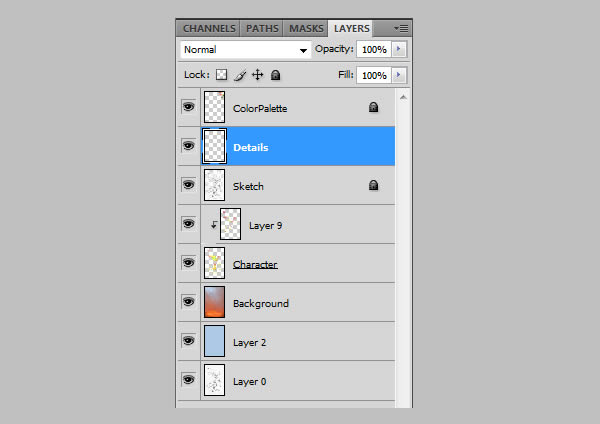Viewport: 600px width, 424px height.
Task: Open the Fill slider arrow
Action: pyautogui.click(x=399, y=75)
